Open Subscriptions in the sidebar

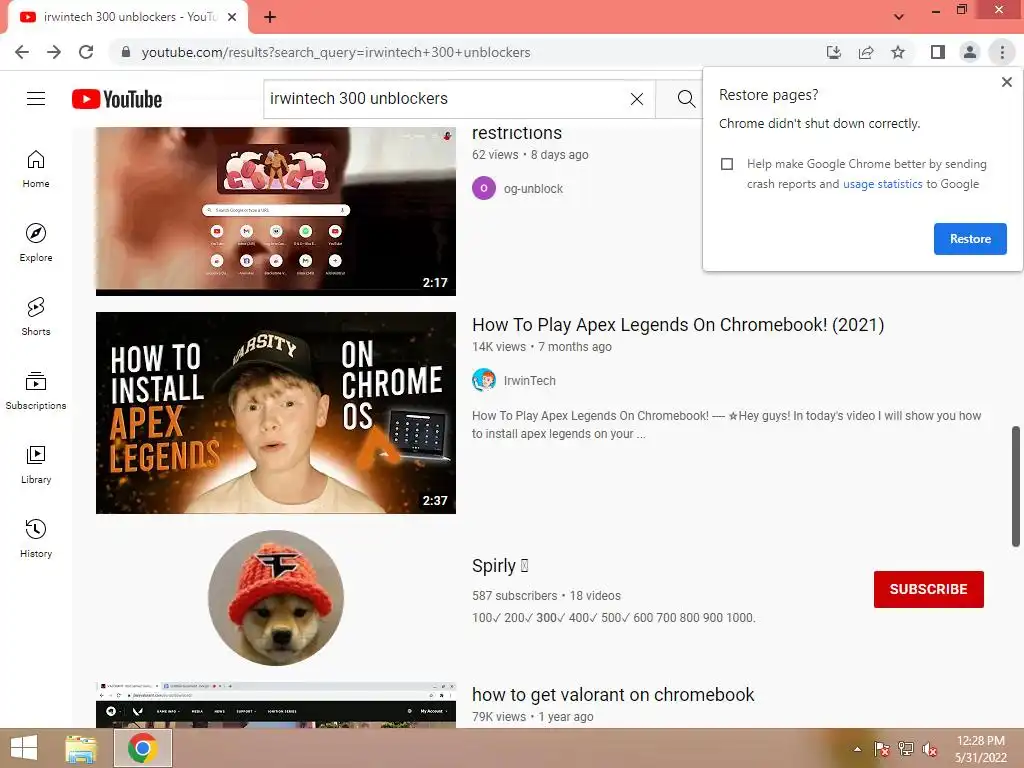[36, 390]
